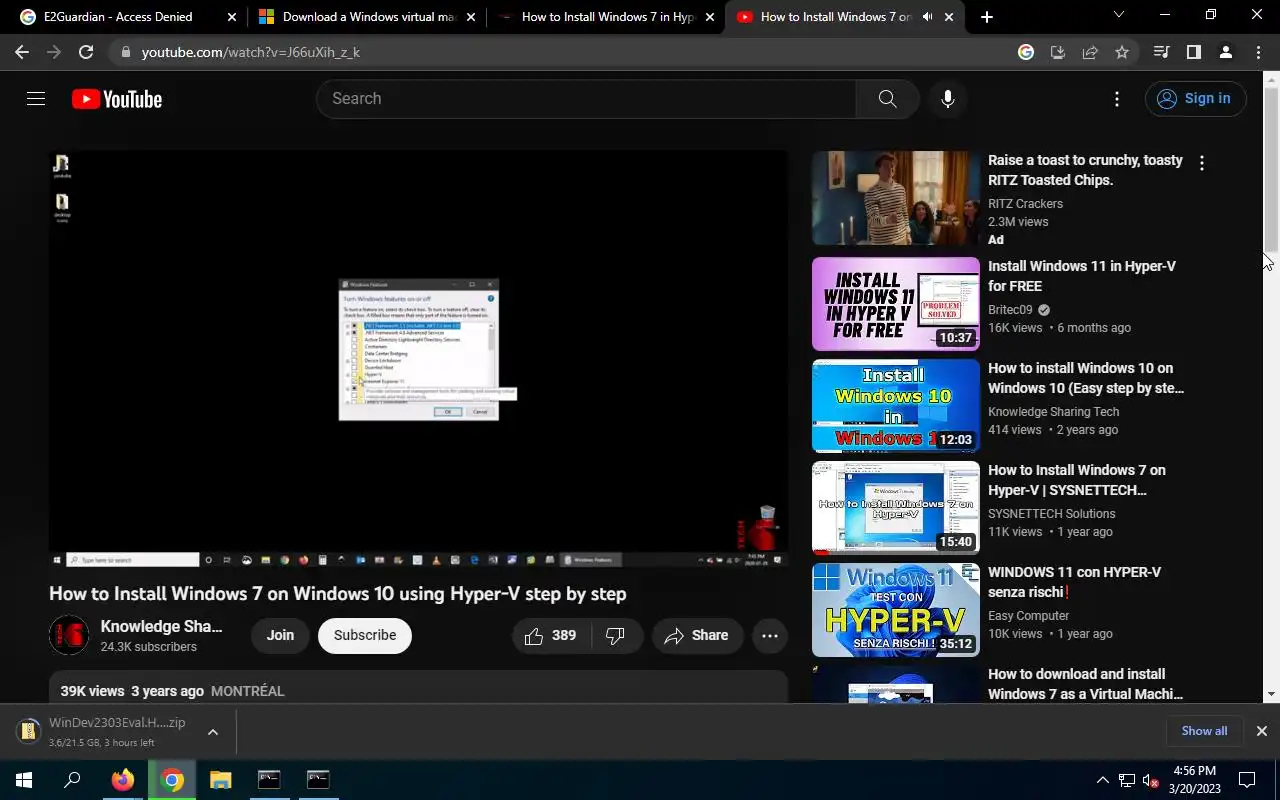Open taskbar volume control
Viewport: 1280px width, 800px height.
click(x=1150, y=780)
